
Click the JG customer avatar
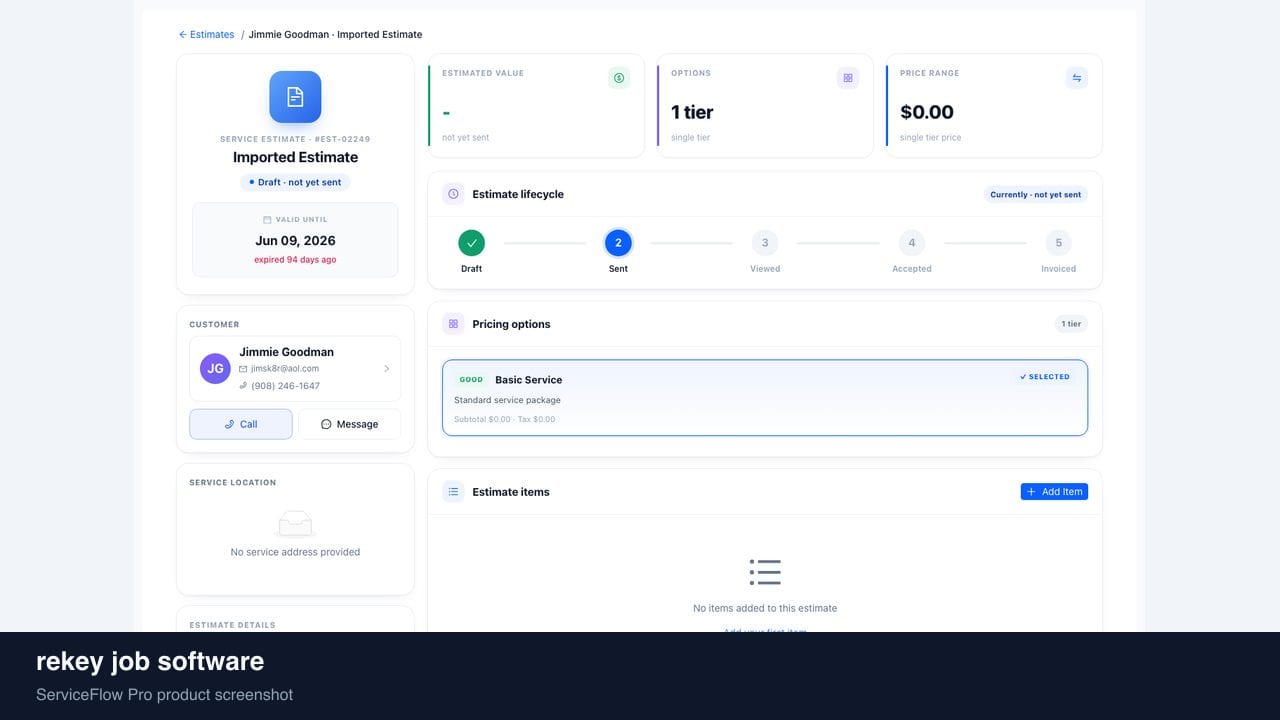click(215, 368)
